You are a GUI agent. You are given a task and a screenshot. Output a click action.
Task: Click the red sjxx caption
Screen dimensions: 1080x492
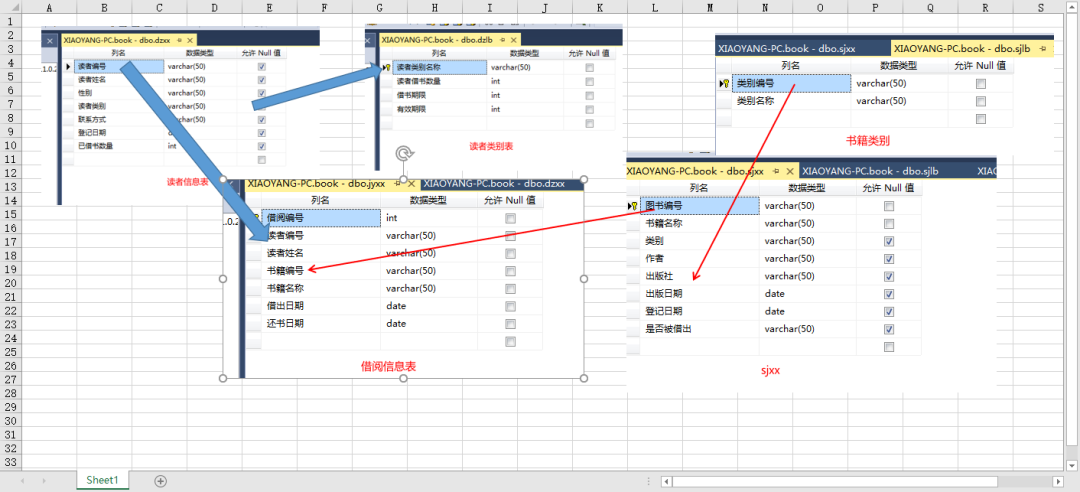pyautogui.click(x=770, y=370)
